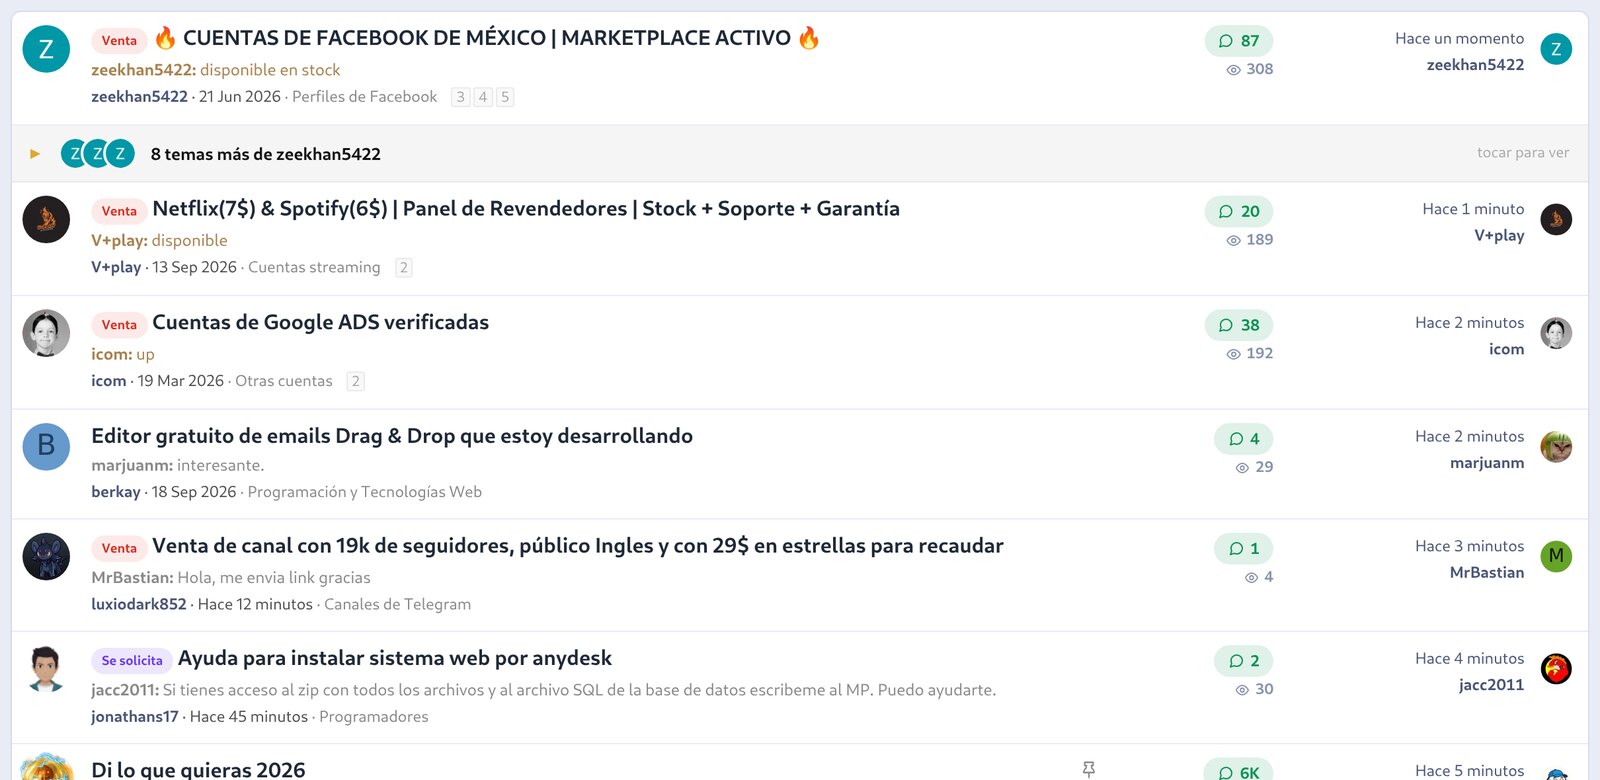1600x780 pixels.
Task: Open 'CUENTAS DE FACEBOOK DE MÉXICO' thread
Action: tap(487, 38)
